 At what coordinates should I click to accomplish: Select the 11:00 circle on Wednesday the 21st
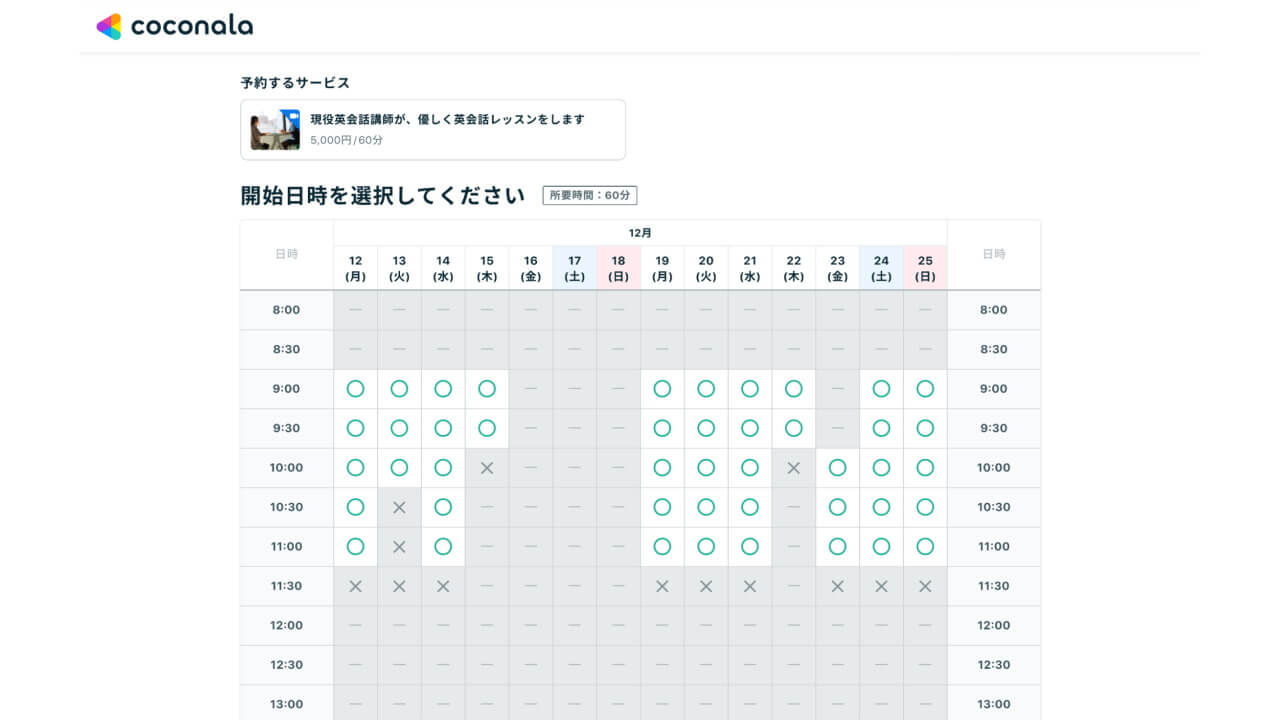tap(750, 547)
